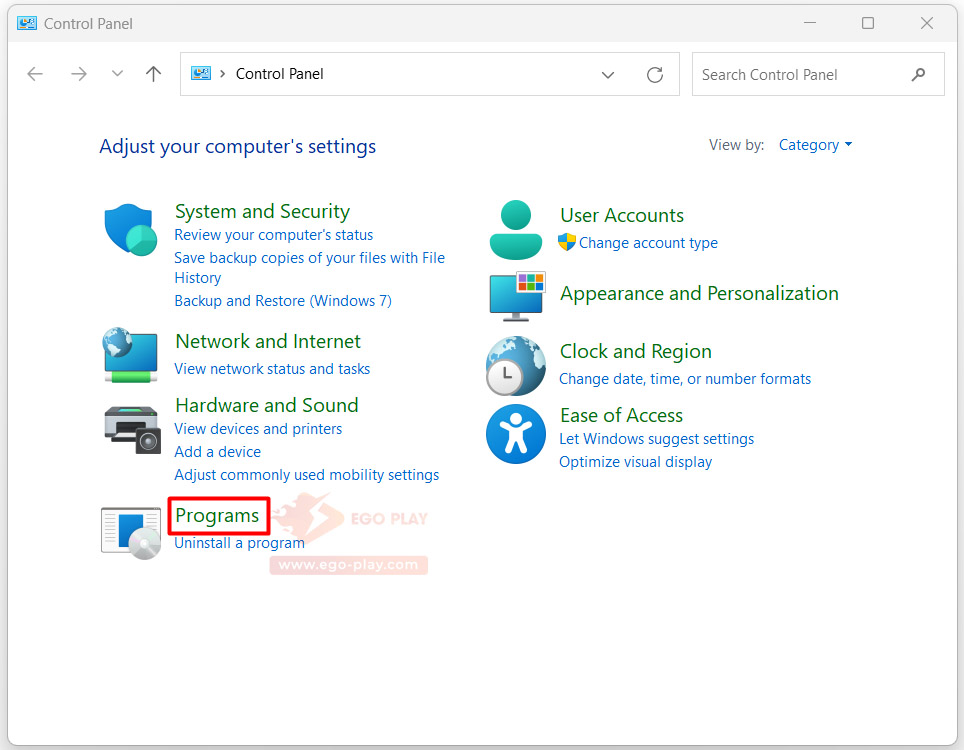Open Change account type link
Viewport: 964px width, 750px height.
[x=648, y=243]
